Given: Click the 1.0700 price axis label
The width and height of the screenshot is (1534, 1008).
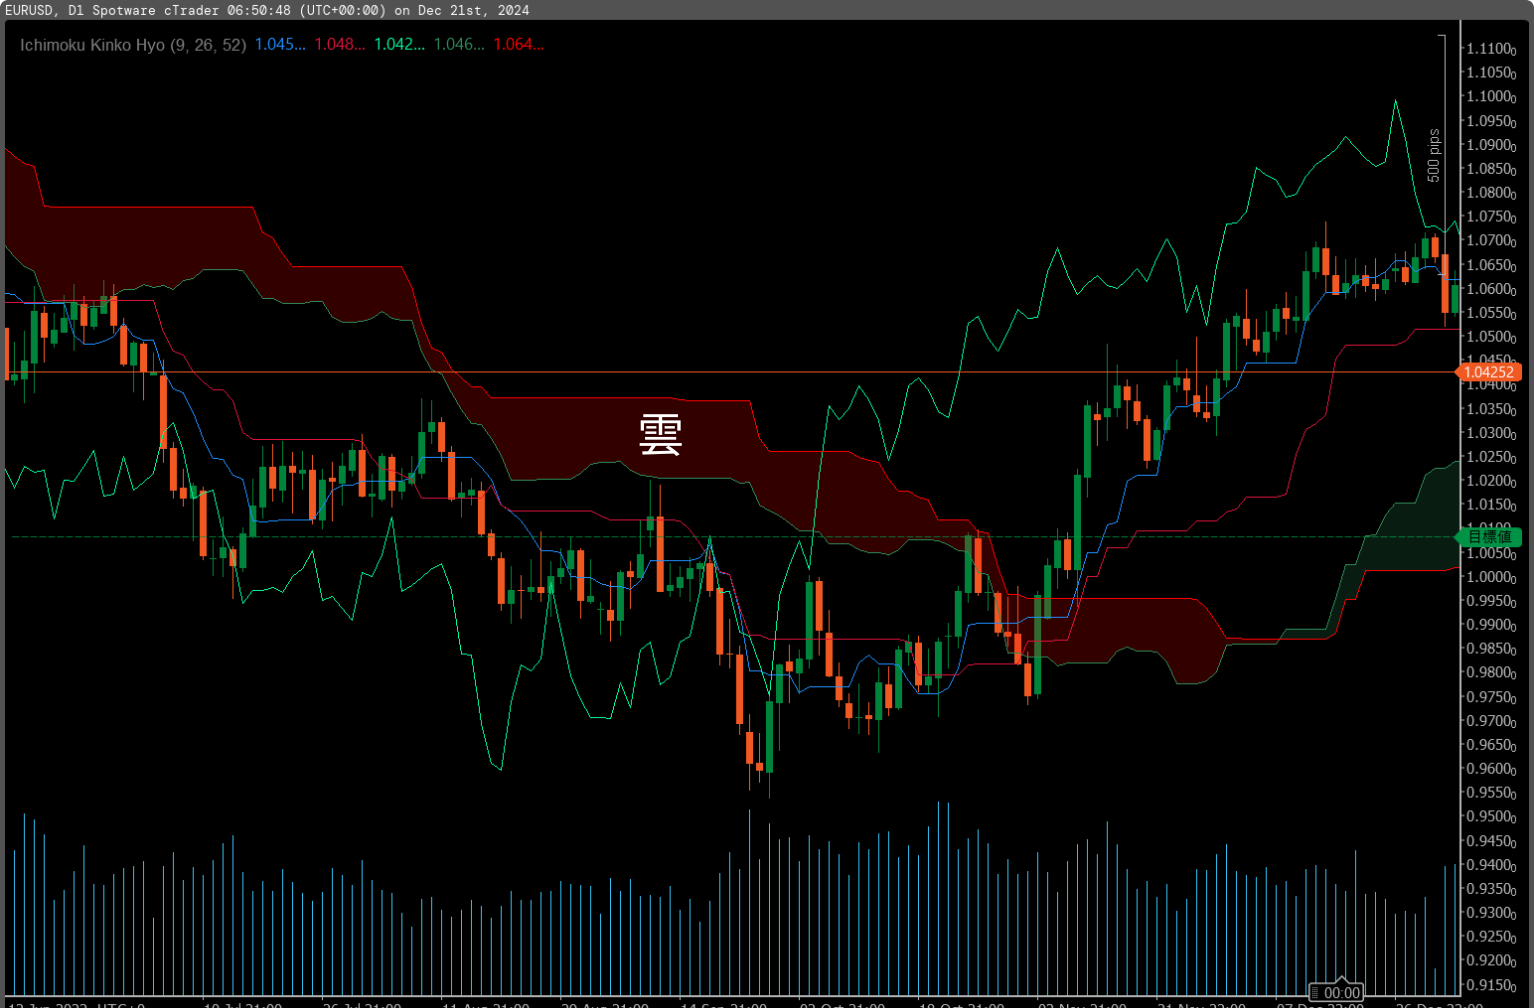Looking at the screenshot, I should pyautogui.click(x=1492, y=241).
